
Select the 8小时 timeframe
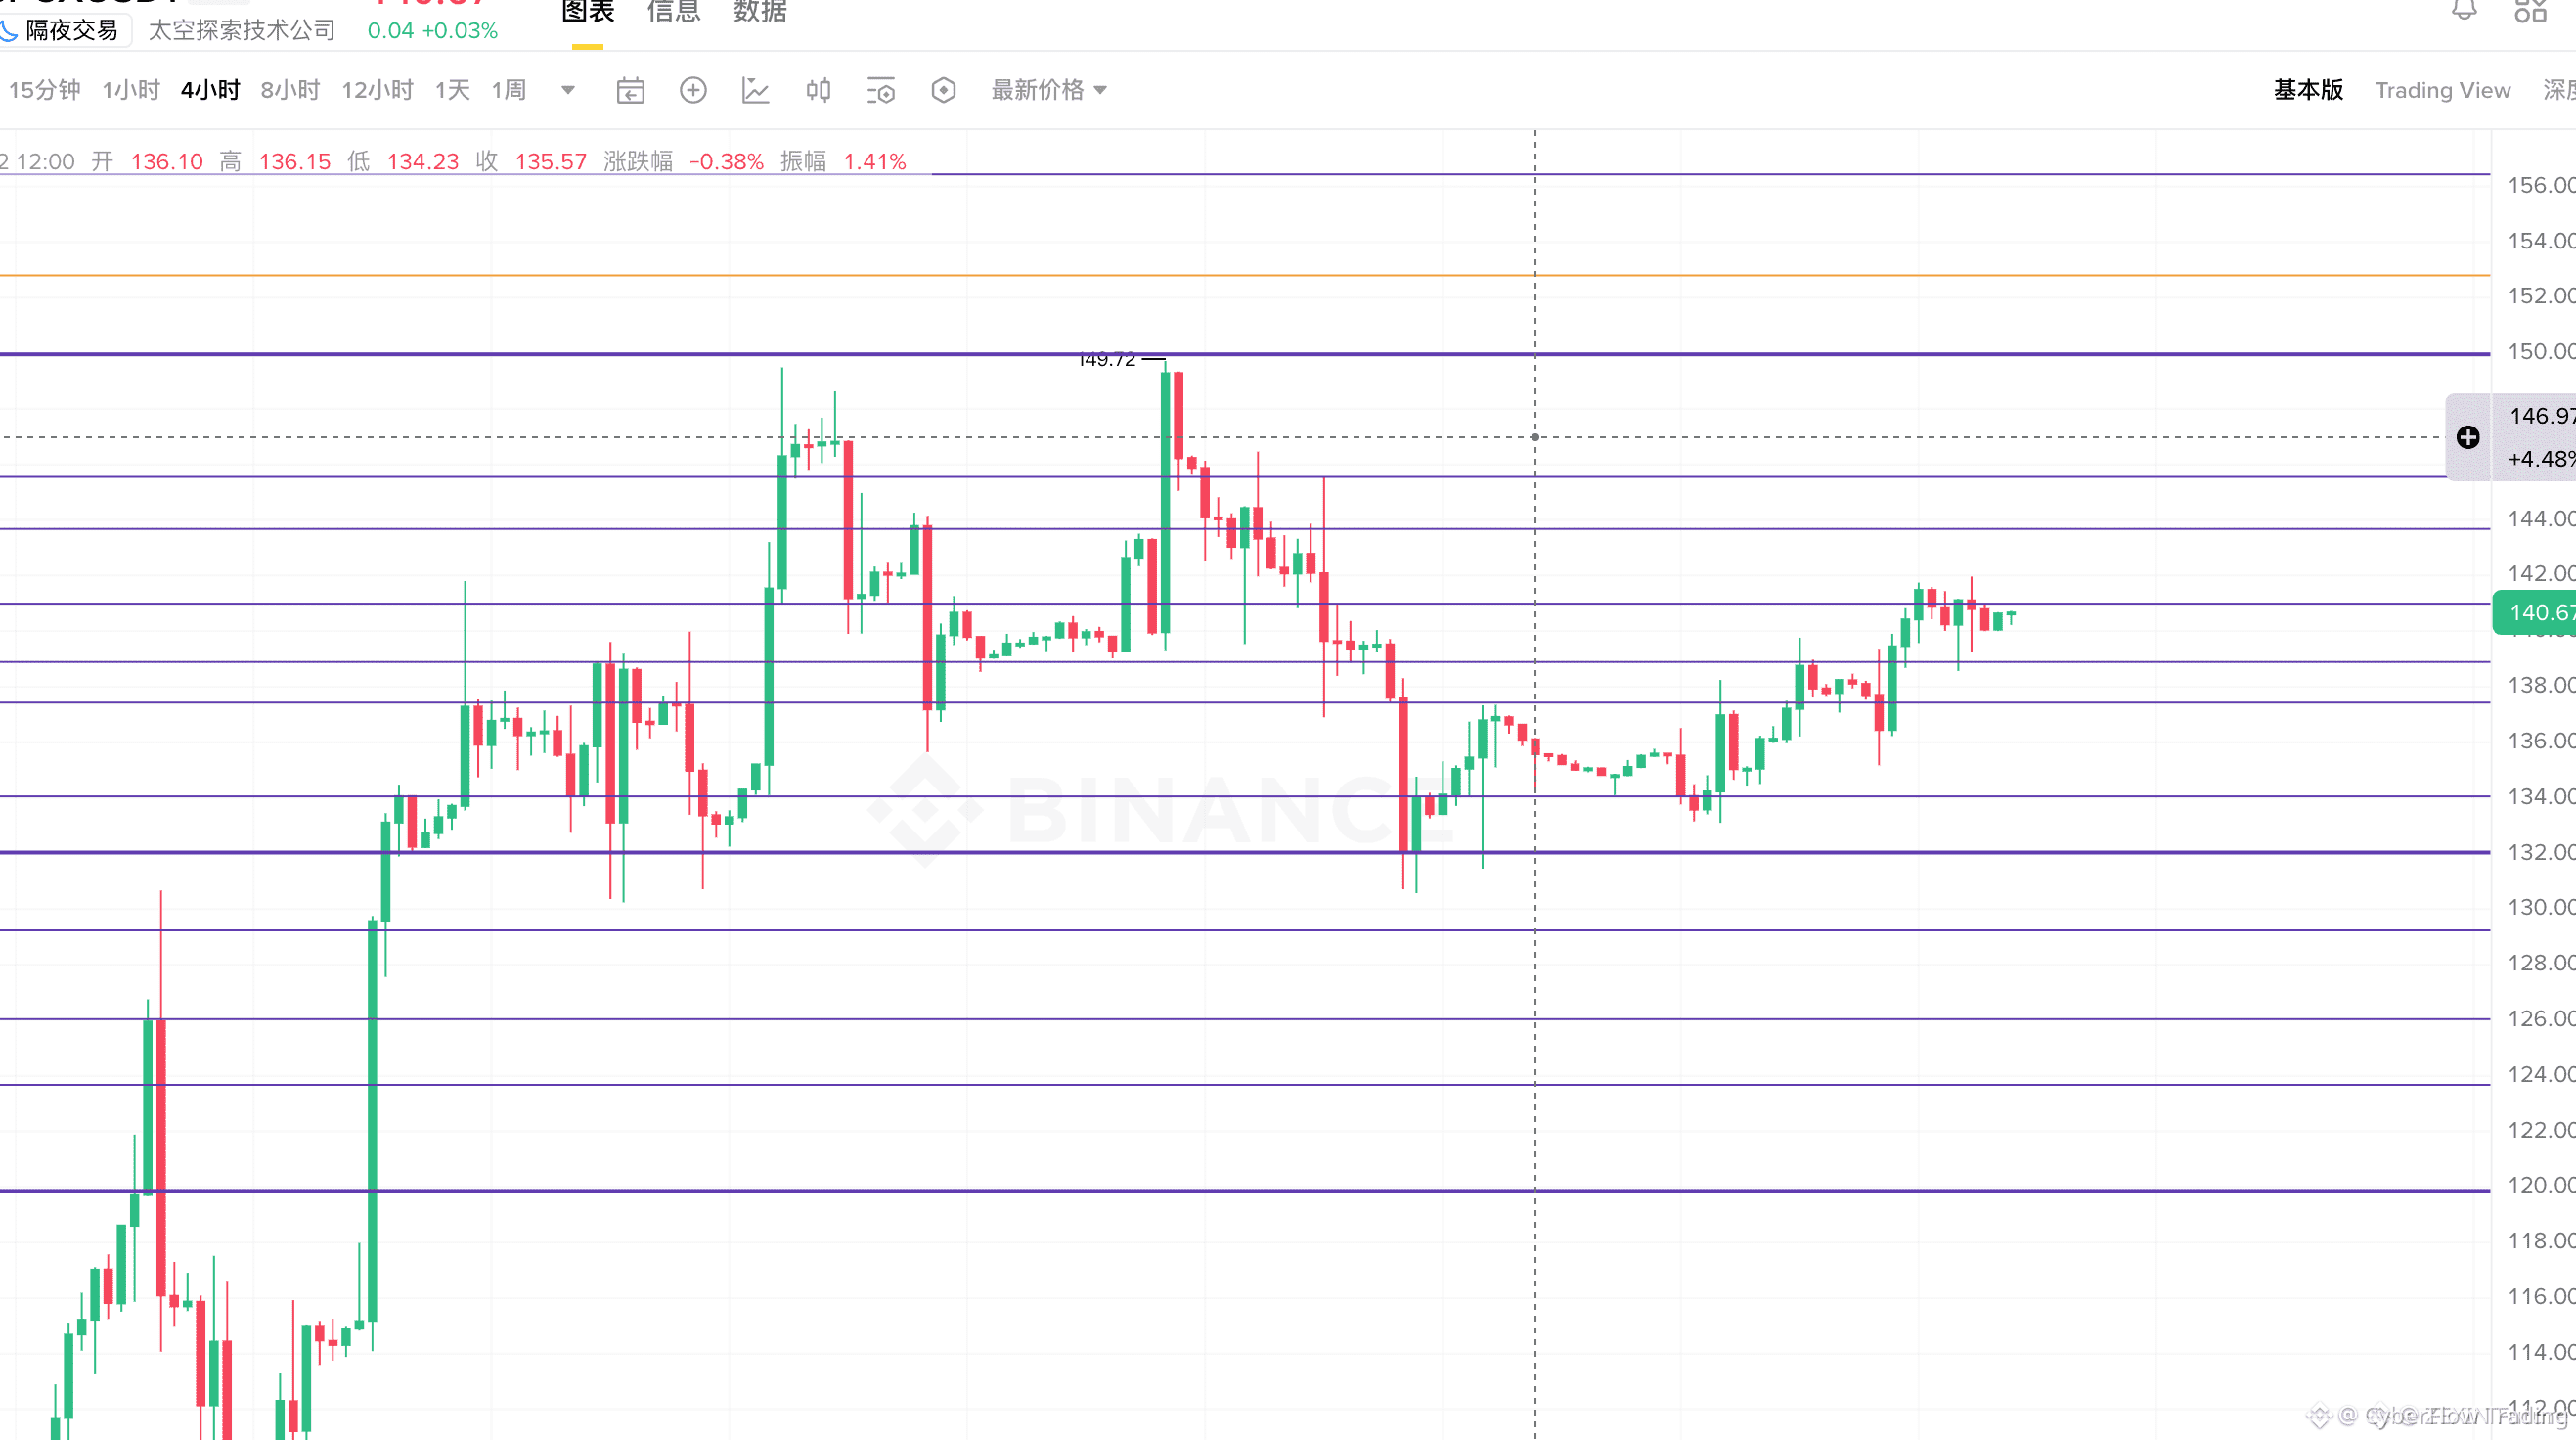click(x=290, y=90)
